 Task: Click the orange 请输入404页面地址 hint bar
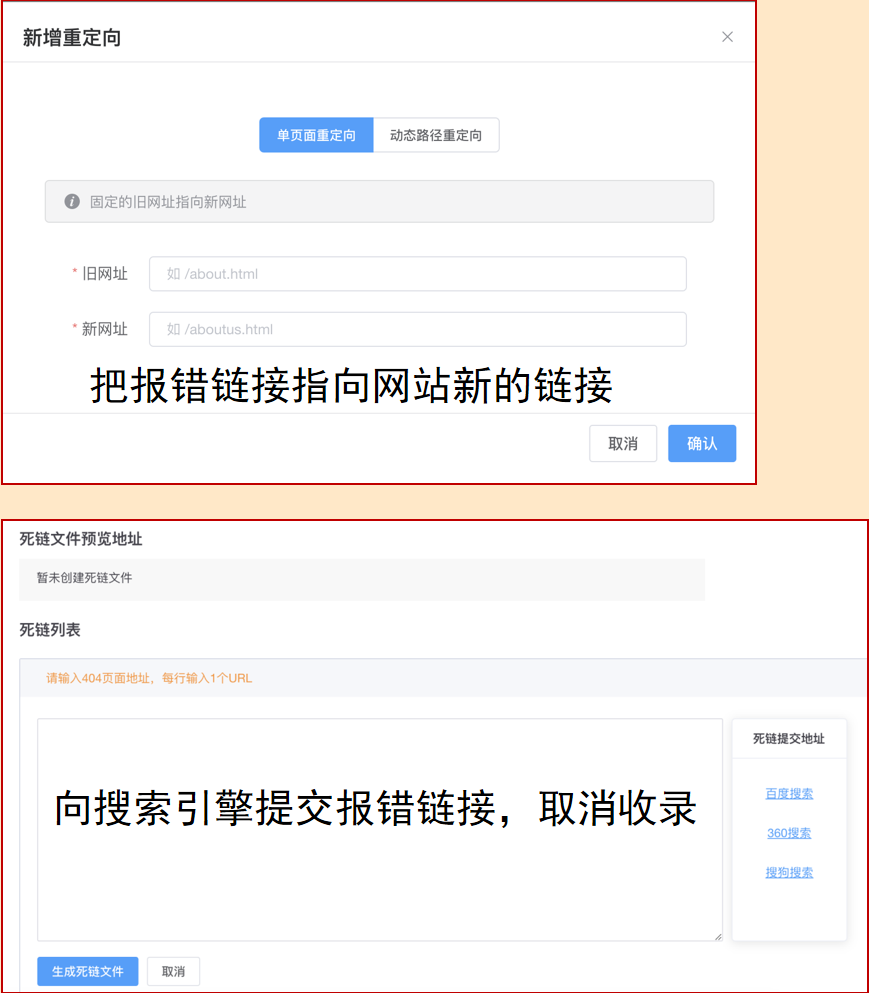point(443,678)
